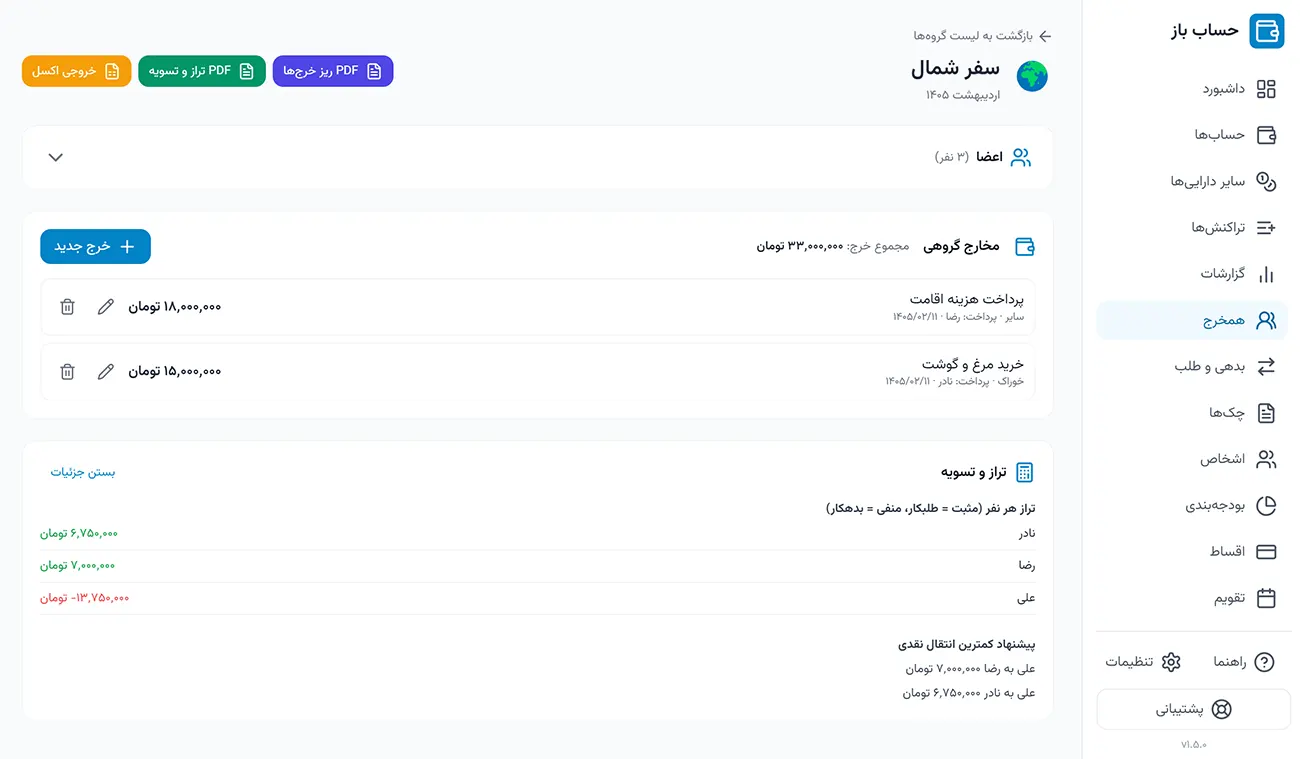Click بازگشت به لیست گروه‌ها link

point(973,36)
